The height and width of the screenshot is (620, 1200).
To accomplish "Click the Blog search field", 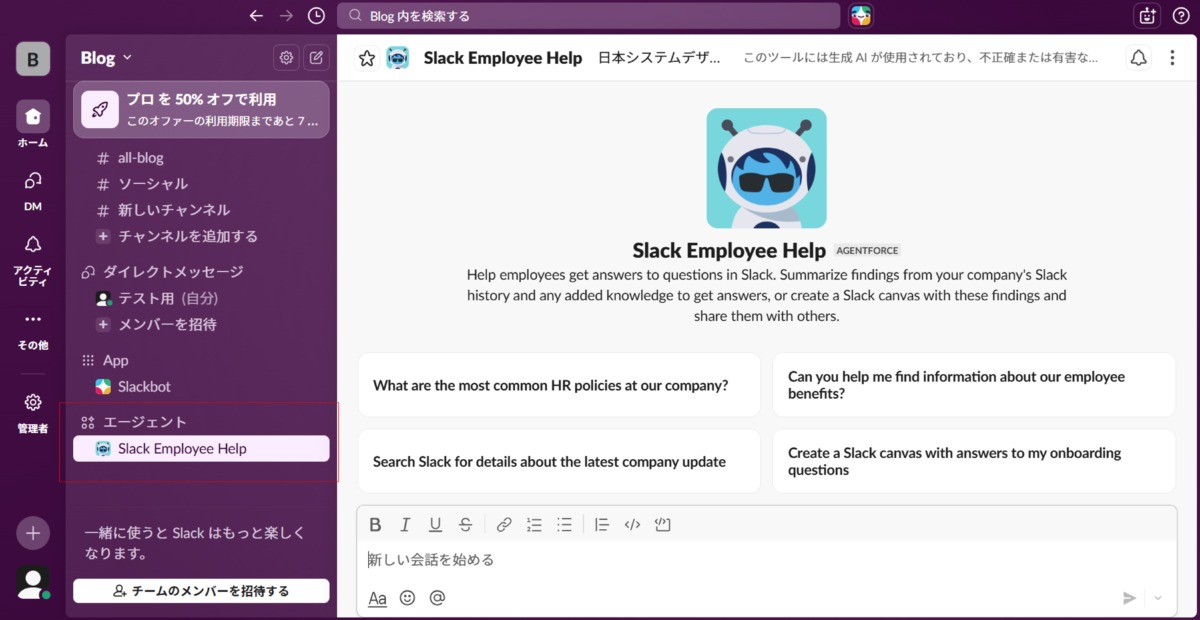I will [x=588, y=16].
